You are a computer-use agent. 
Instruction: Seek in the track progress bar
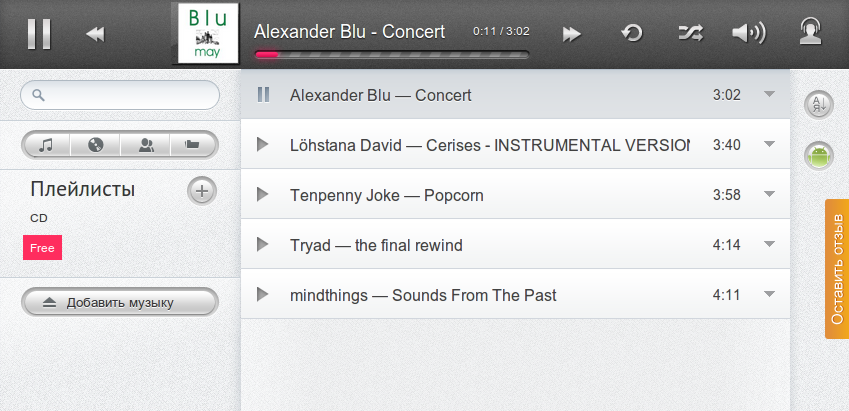pos(392,55)
